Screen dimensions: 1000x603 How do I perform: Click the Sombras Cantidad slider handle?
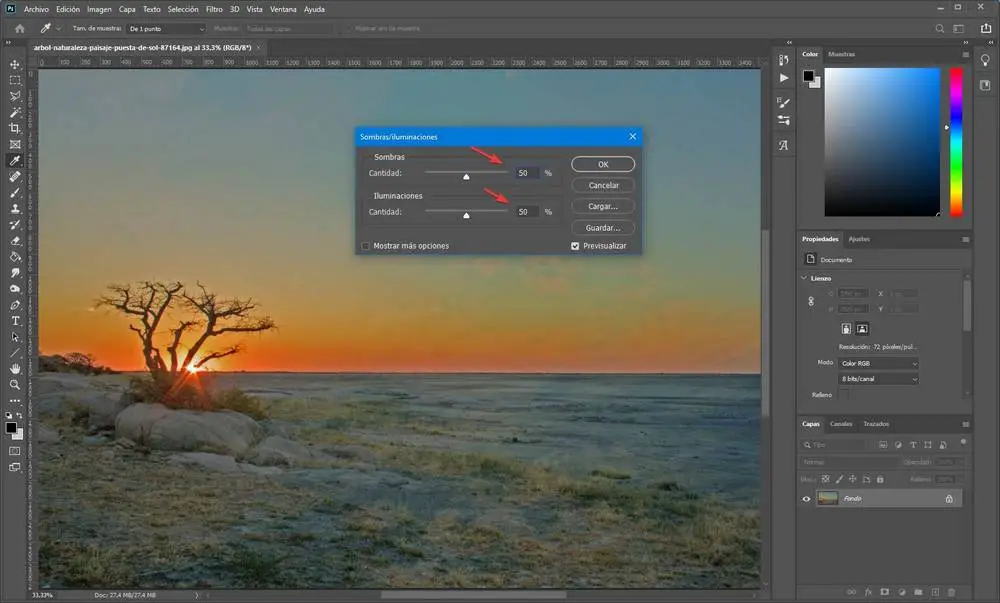466,176
